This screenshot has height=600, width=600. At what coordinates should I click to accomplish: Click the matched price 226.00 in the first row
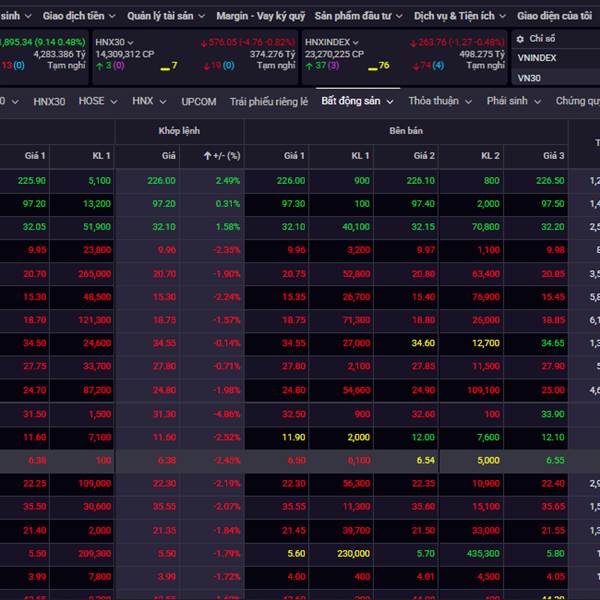click(161, 181)
